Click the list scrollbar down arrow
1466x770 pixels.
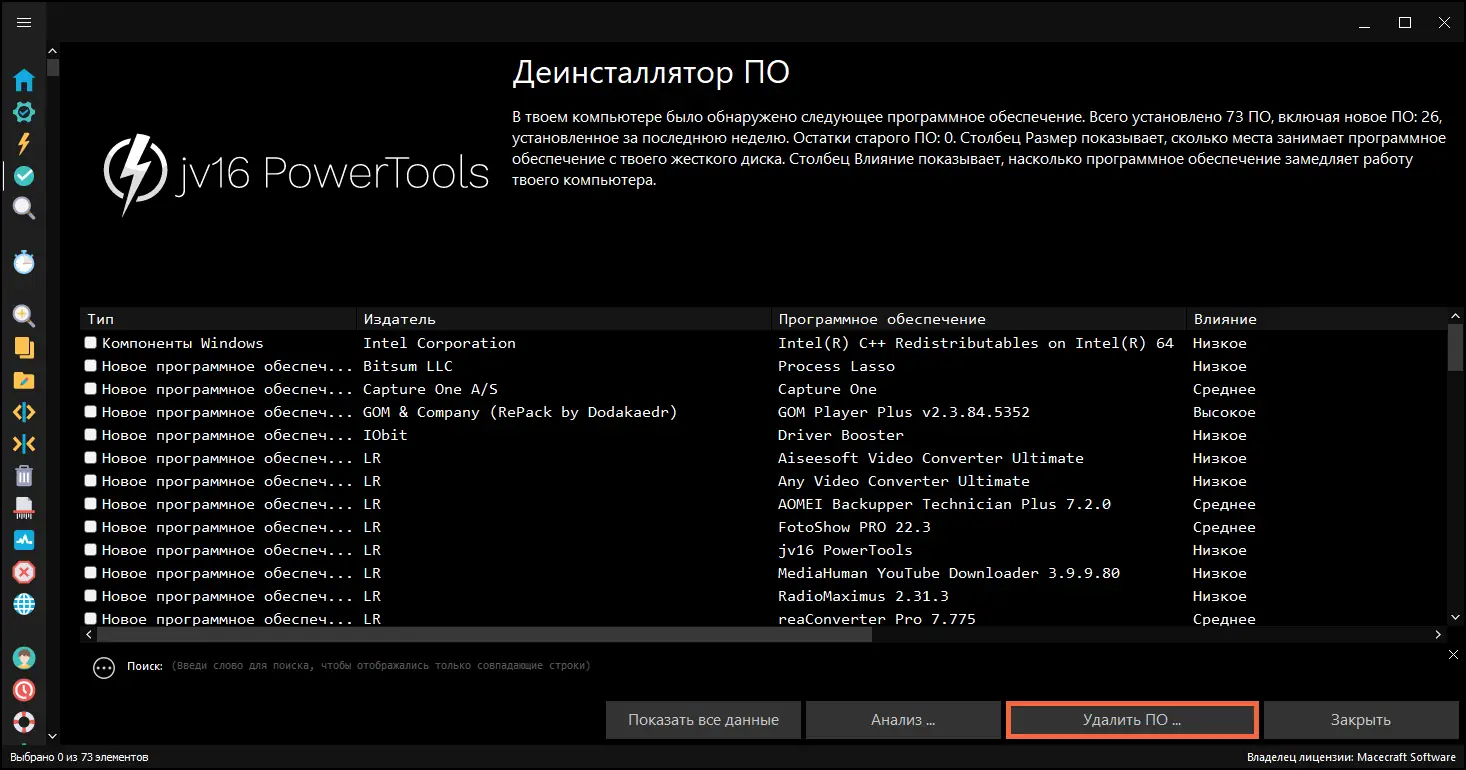pos(1456,618)
